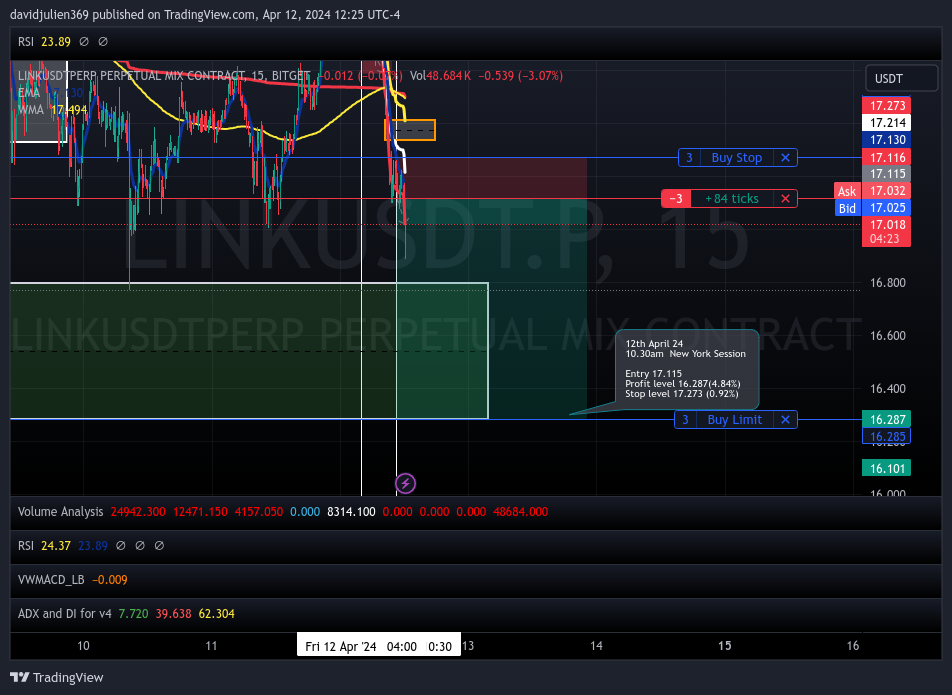Select the LINKUSDTPERP symbol legend title
The height and width of the screenshot is (695, 952).
coord(164,76)
